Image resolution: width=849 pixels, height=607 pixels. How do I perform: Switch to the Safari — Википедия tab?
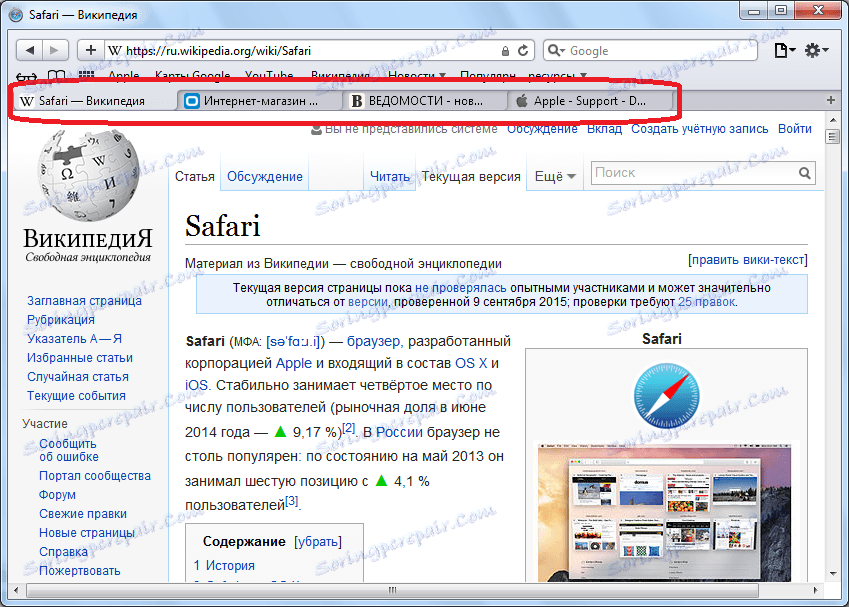click(x=94, y=101)
